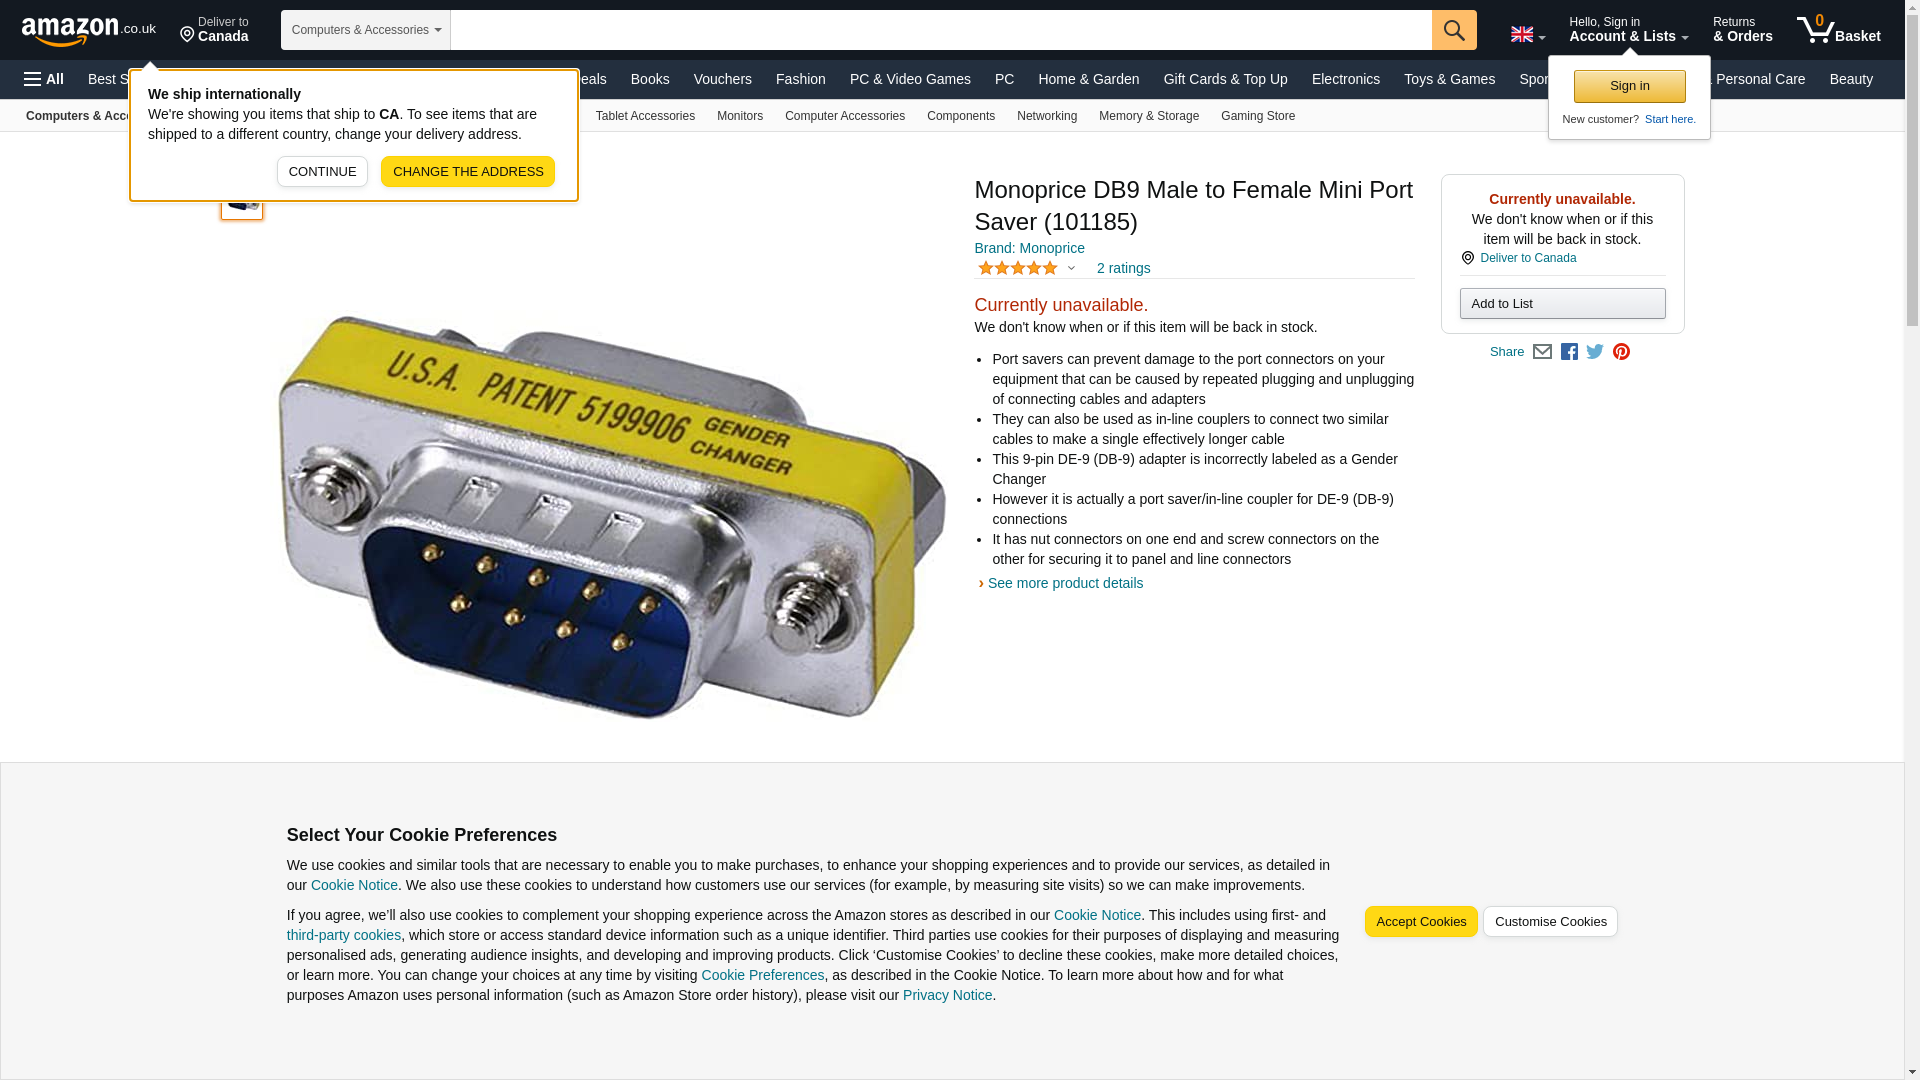Open the Amazon.co.uk home logo
1920x1080 pixels.
[x=89, y=30]
